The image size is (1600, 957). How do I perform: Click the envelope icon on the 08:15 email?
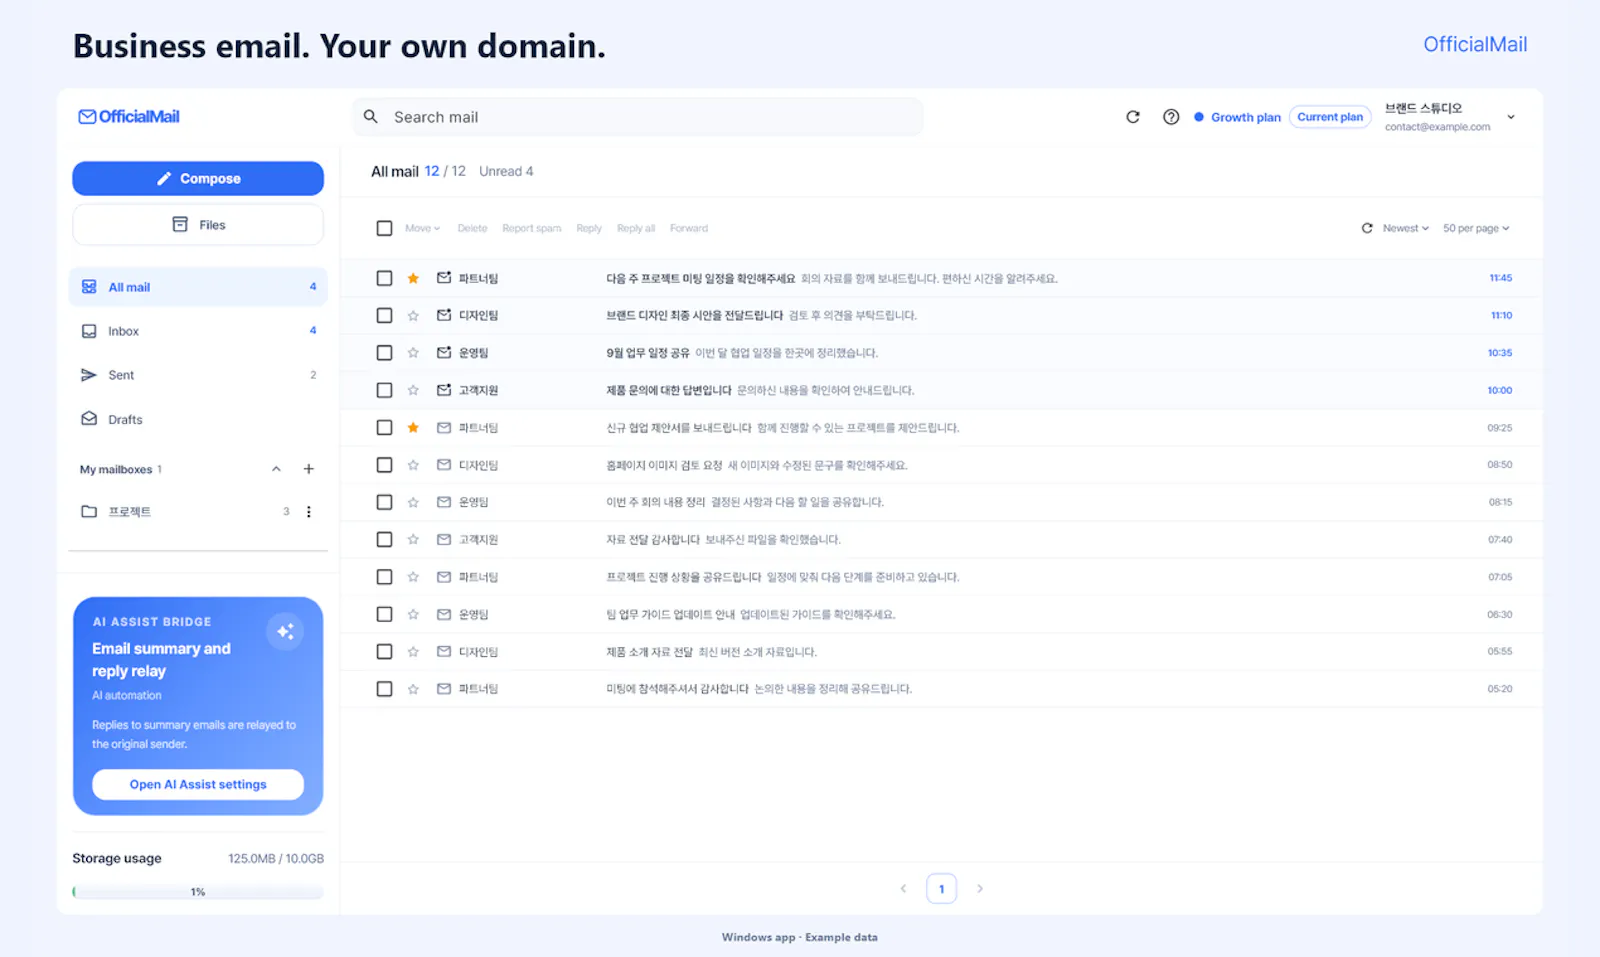tap(444, 502)
